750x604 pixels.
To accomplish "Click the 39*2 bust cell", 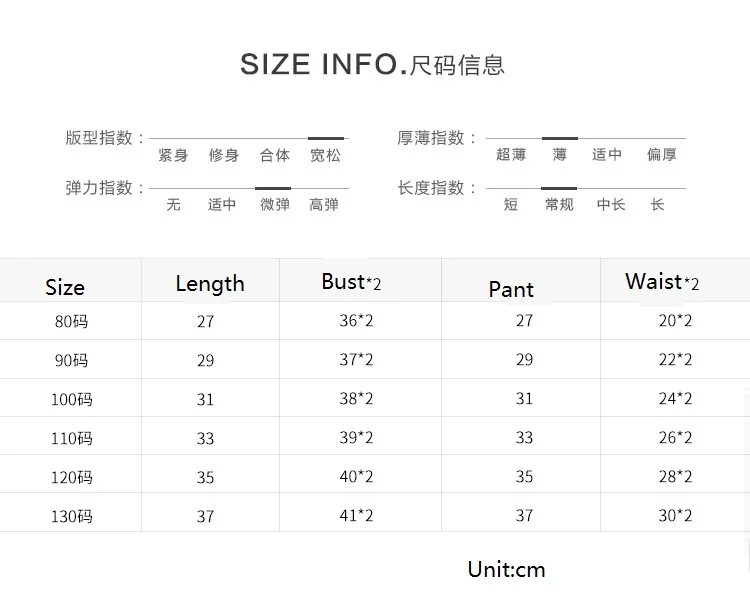I will [x=356, y=438].
